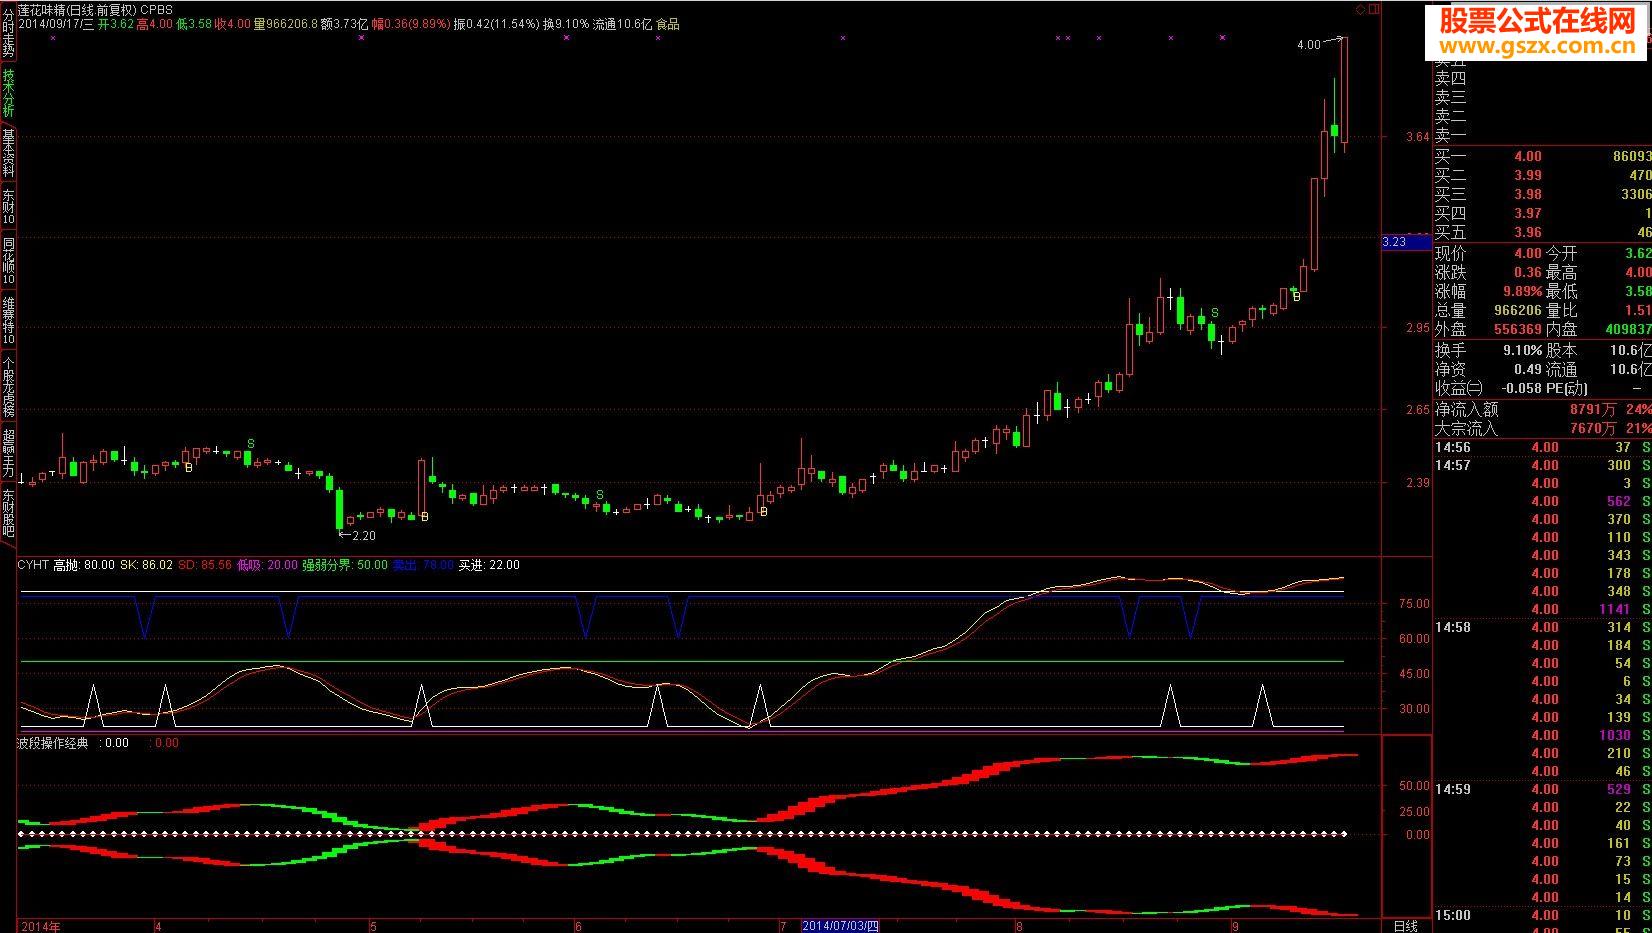Click the 日线 period button below the price axis
1652x933 pixels.
[1406, 926]
